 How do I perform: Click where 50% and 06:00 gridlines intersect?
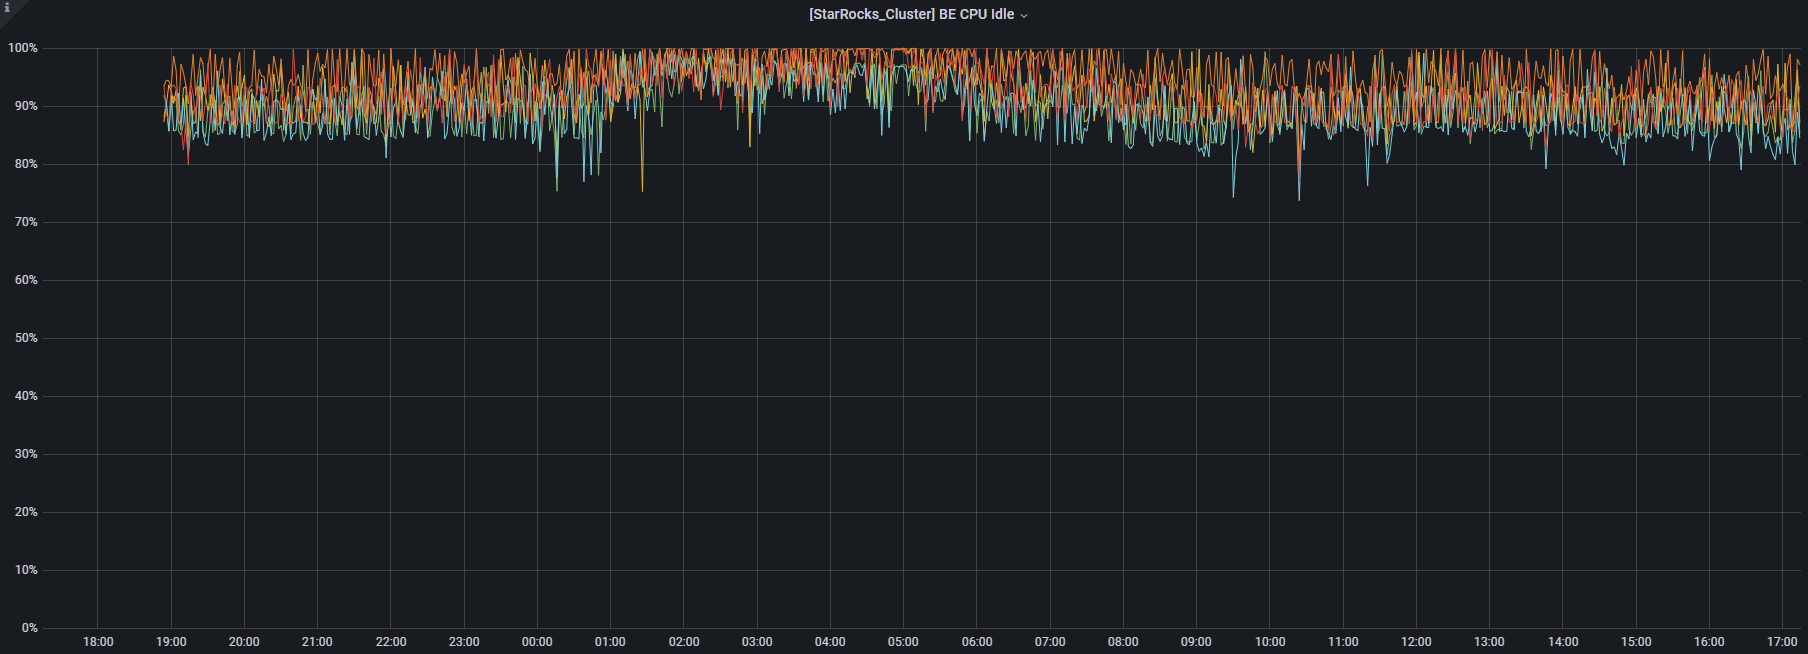point(977,338)
